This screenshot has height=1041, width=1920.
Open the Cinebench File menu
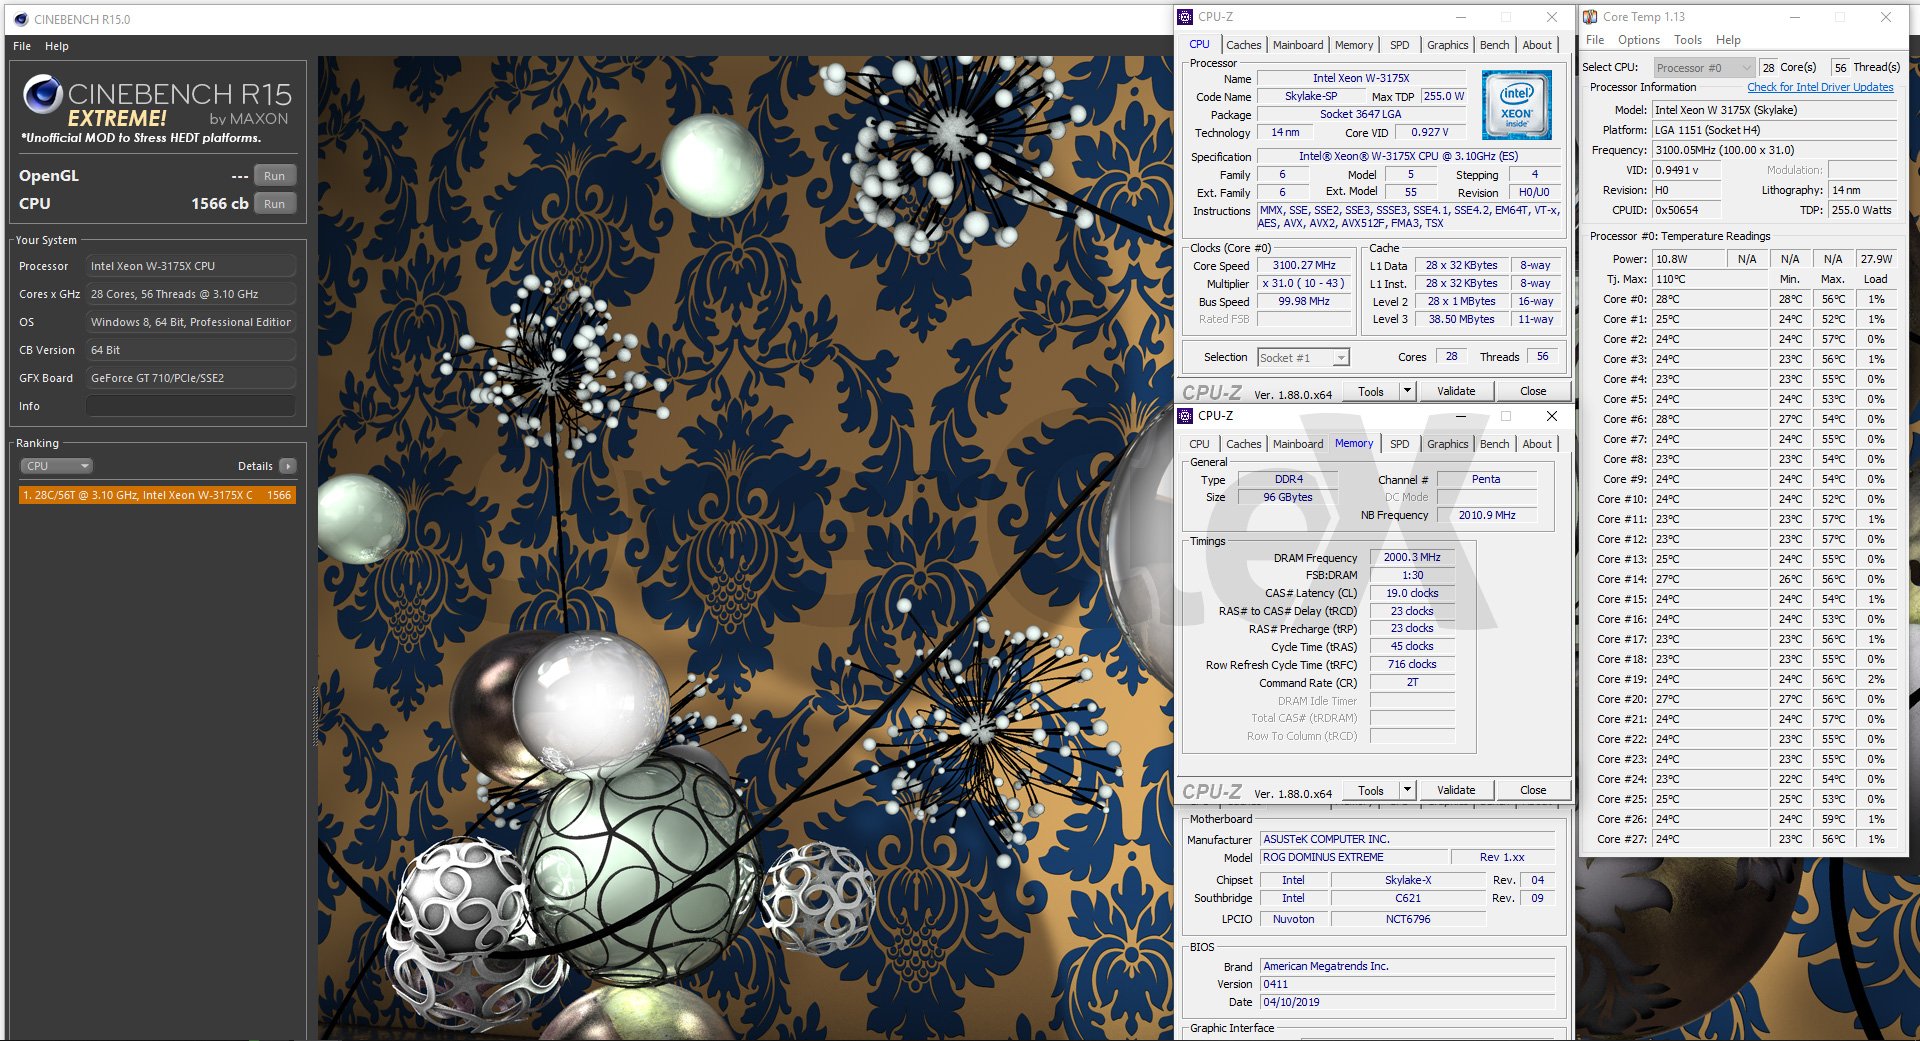click(x=22, y=46)
